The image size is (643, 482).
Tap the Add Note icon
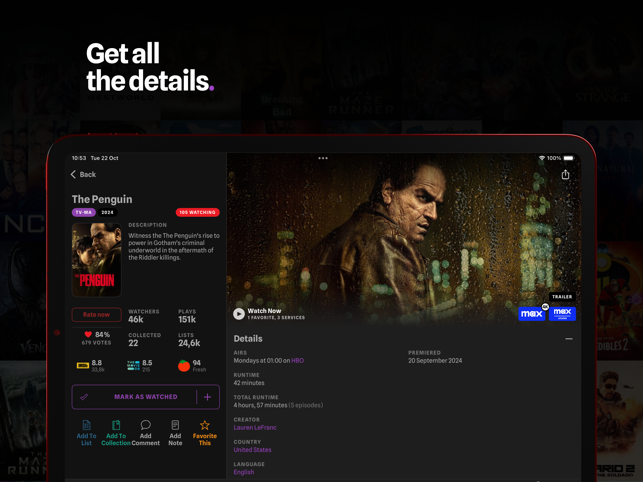(175, 425)
